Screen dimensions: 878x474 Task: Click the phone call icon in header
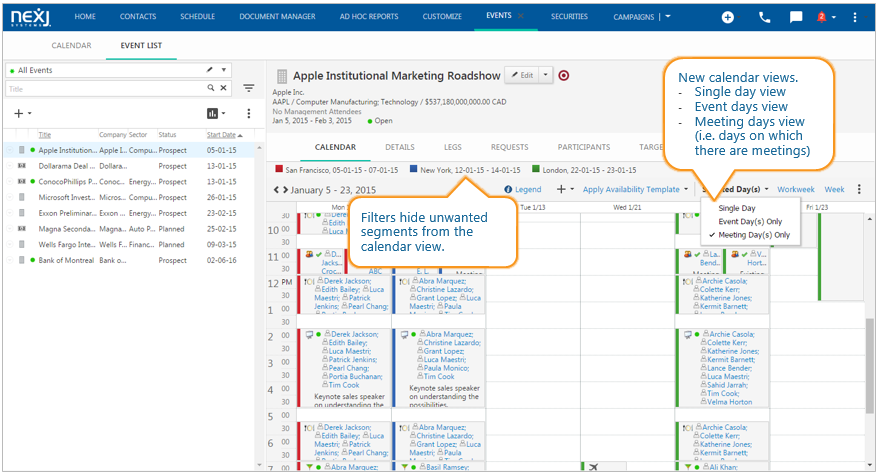point(764,17)
